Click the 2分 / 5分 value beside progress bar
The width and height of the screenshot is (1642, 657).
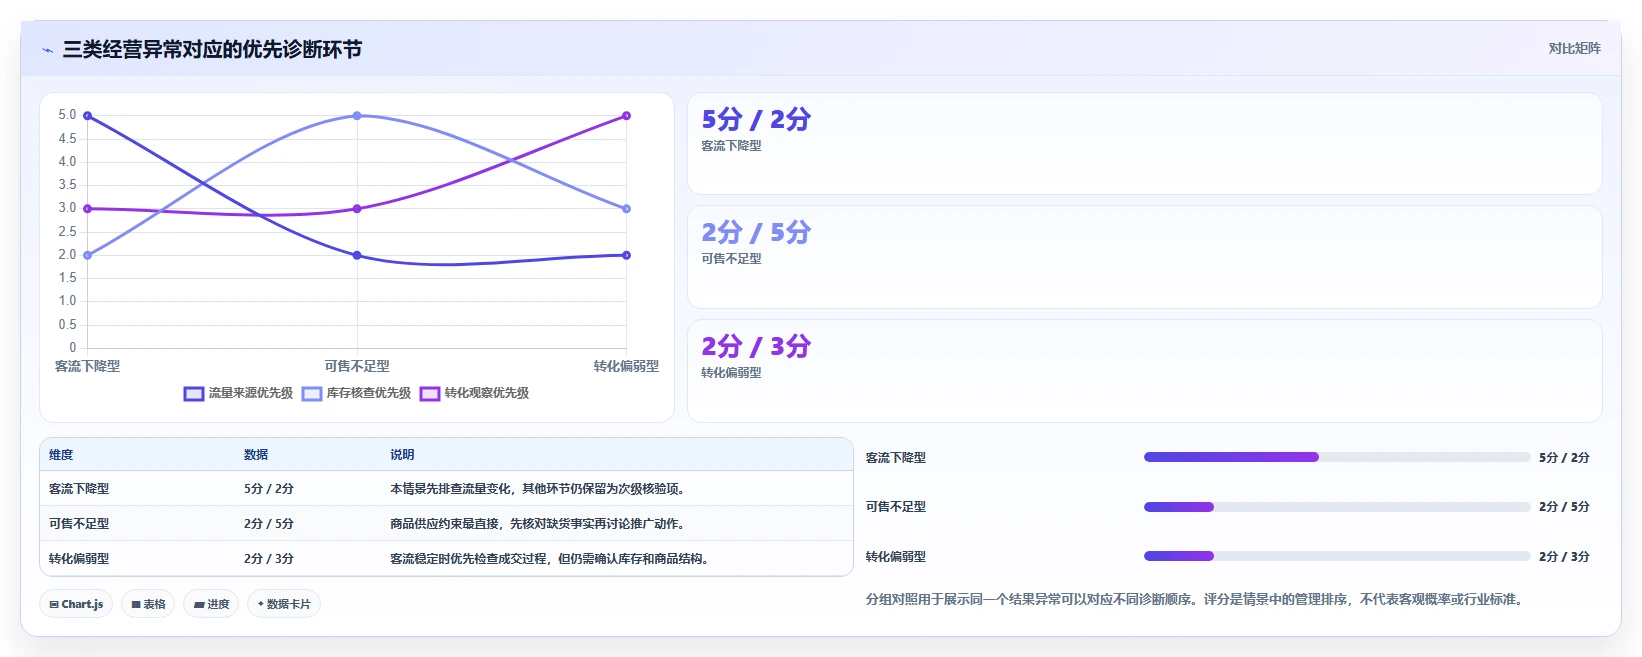(1564, 507)
